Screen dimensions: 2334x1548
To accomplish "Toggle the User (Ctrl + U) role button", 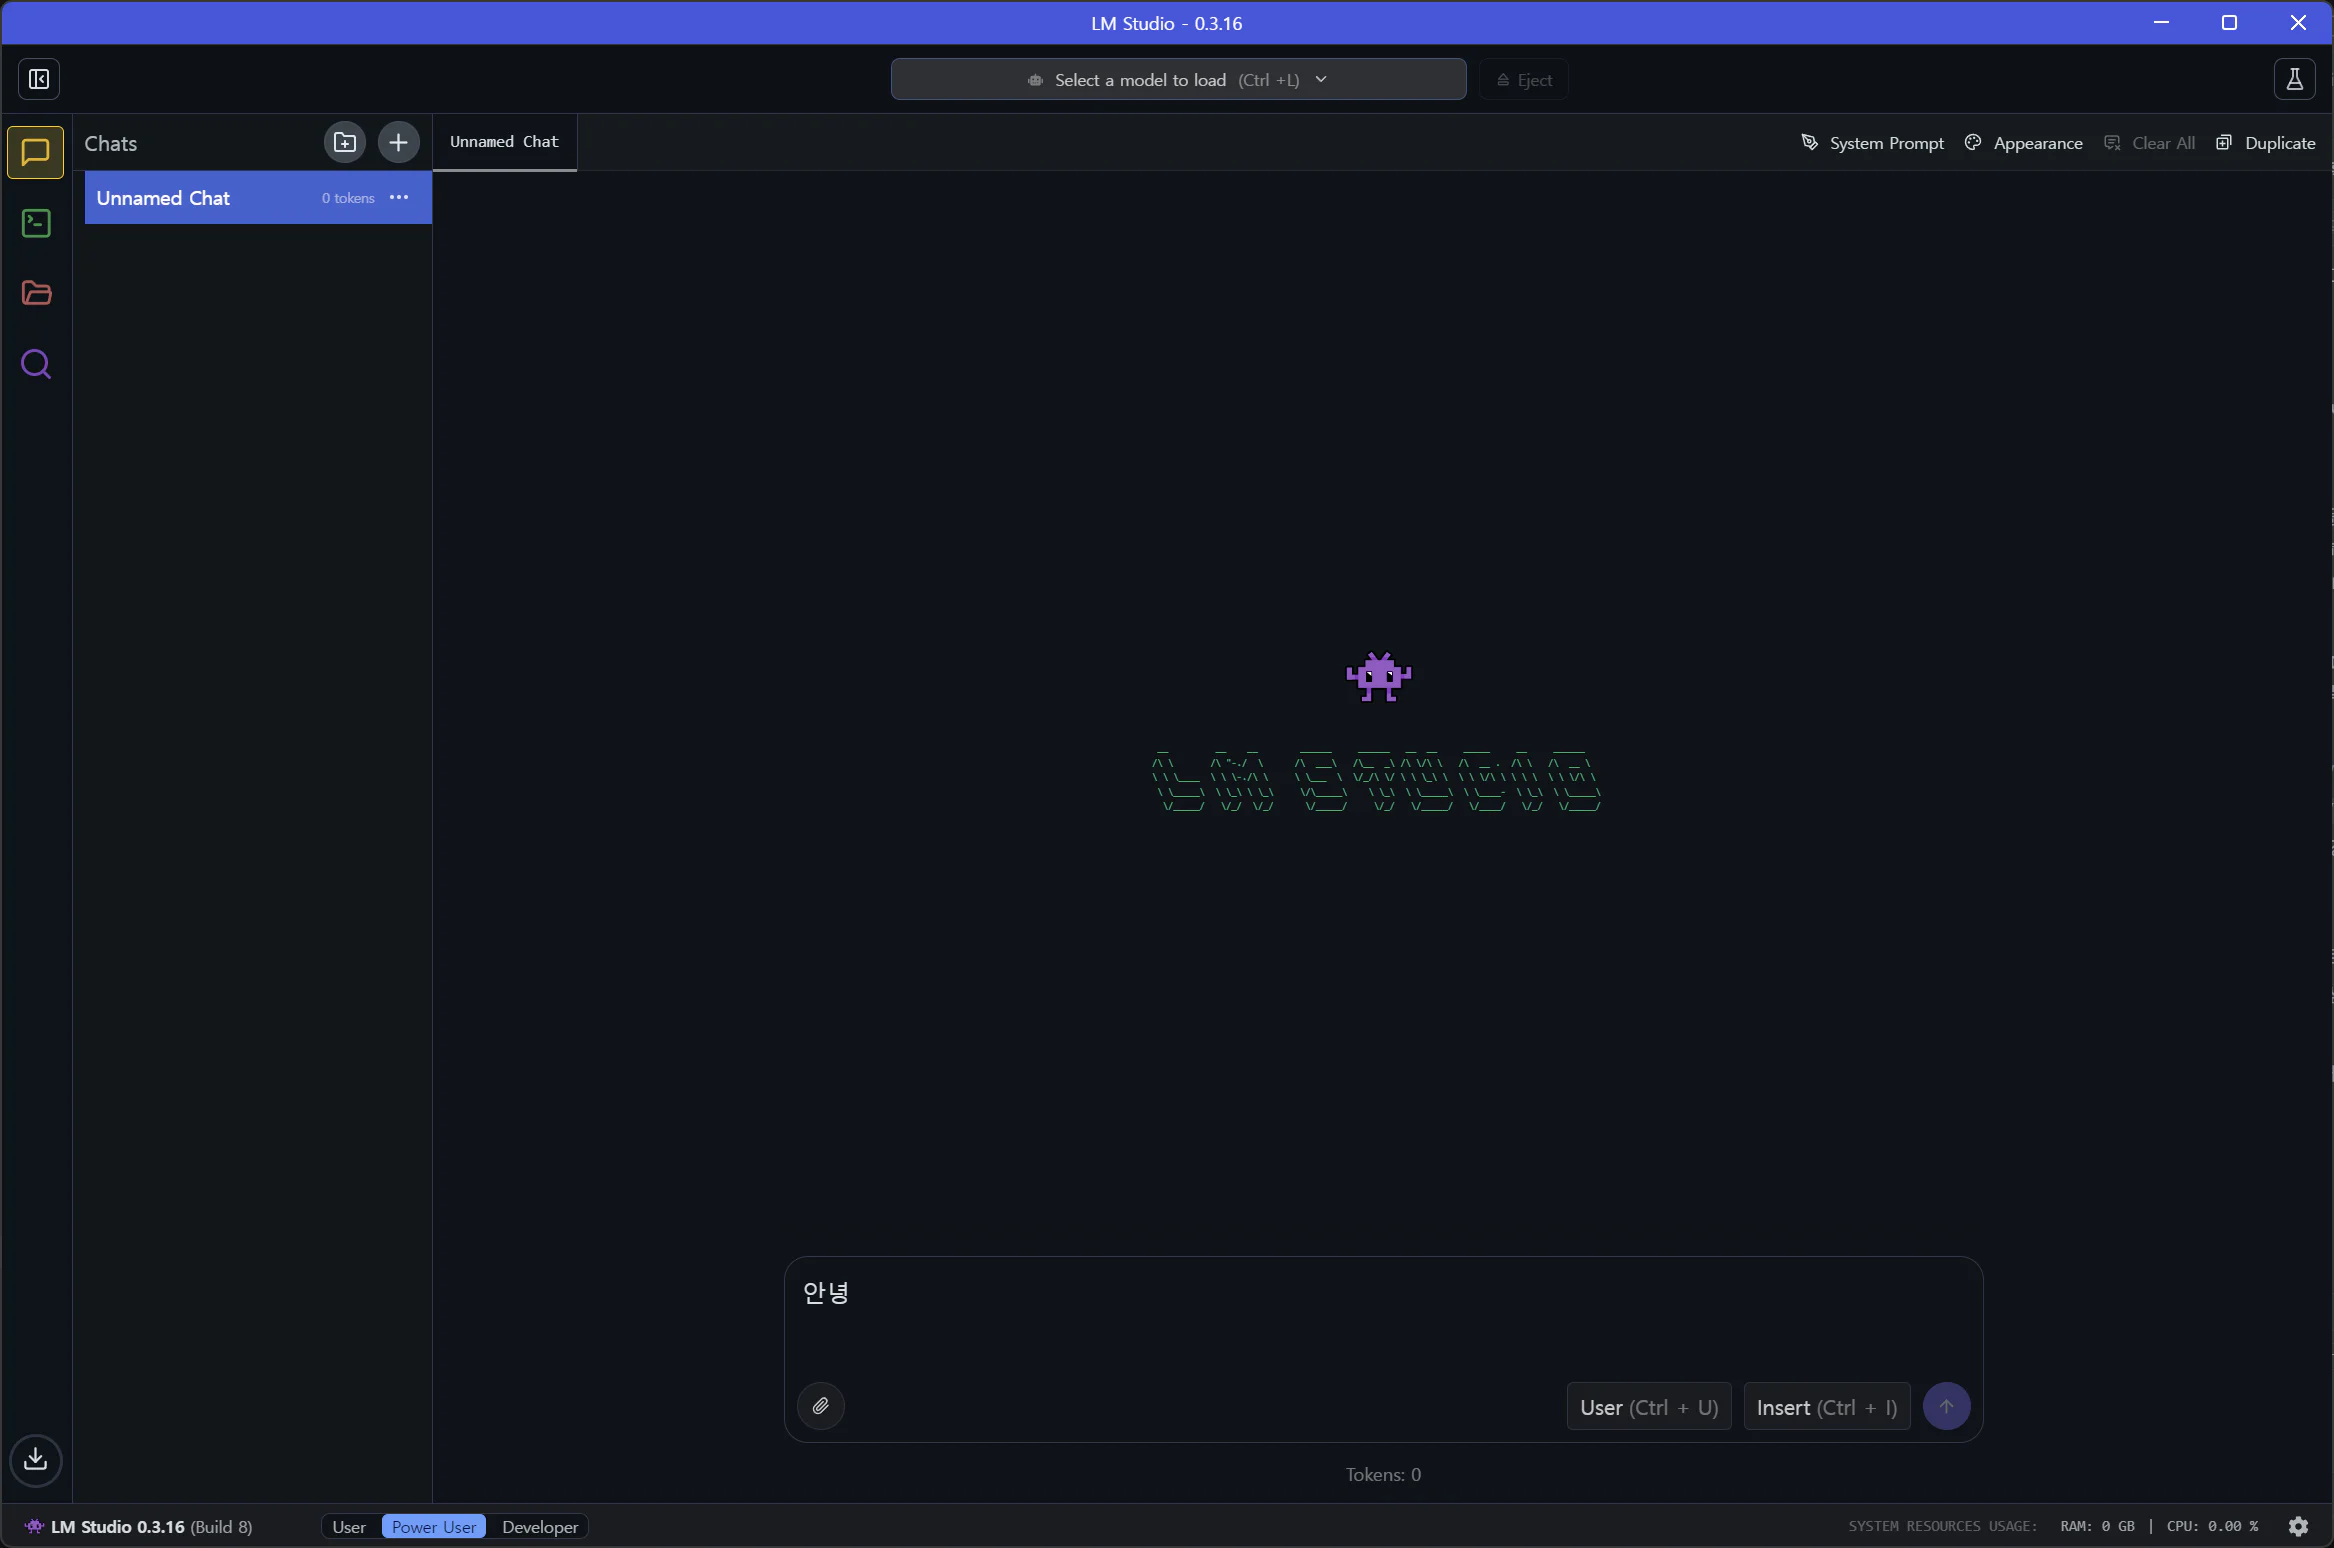I will (1649, 1406).
